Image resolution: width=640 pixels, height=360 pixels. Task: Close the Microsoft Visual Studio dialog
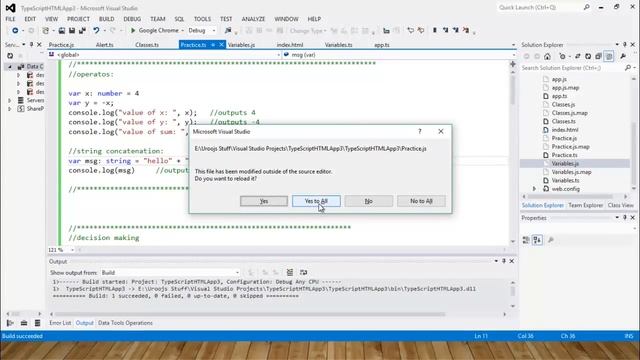(441, 131)
